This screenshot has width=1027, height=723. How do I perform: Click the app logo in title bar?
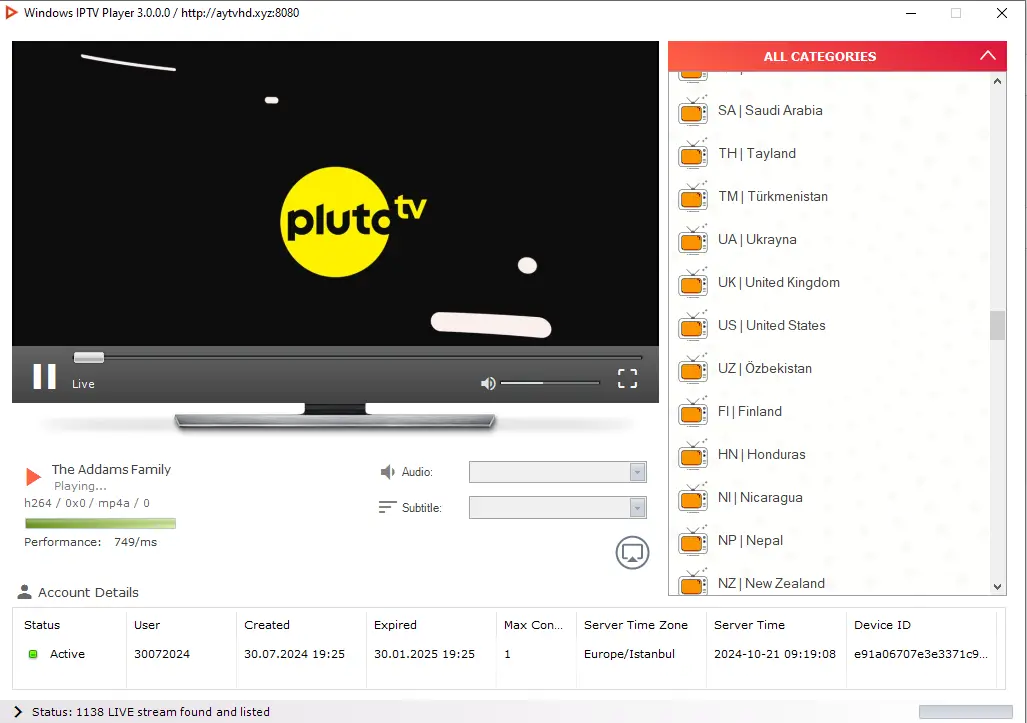coord(11,12)
